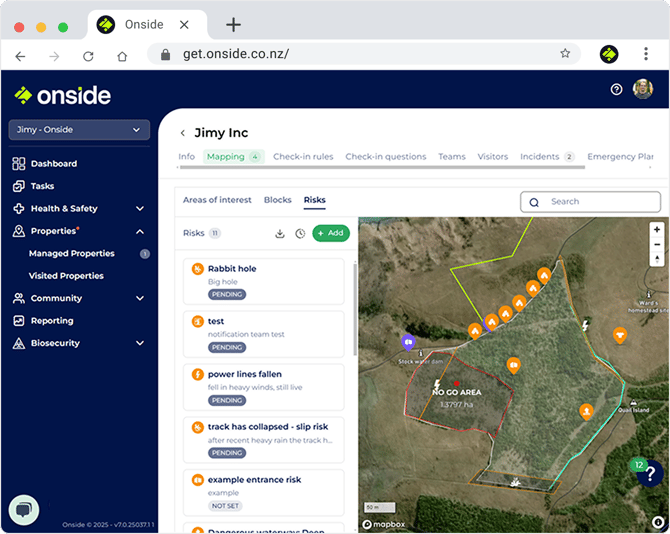This screenshot has height=534, width=670.
Task: Click the Mapbox logo
Action: click(x=384, y=524)
